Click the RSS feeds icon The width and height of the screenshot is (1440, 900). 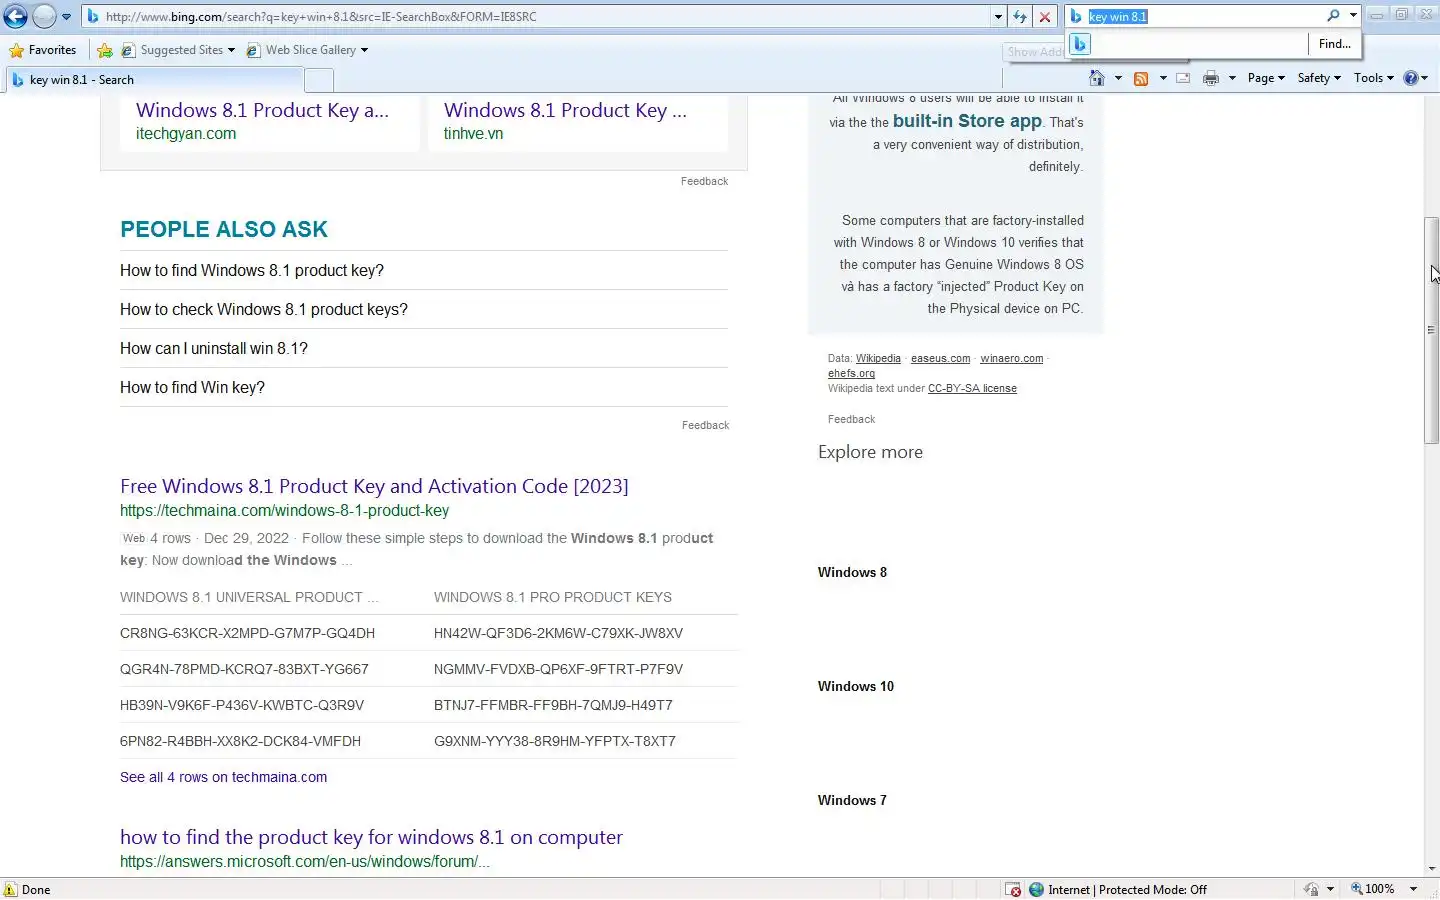pyautogui.click(x=1141, y=78)
